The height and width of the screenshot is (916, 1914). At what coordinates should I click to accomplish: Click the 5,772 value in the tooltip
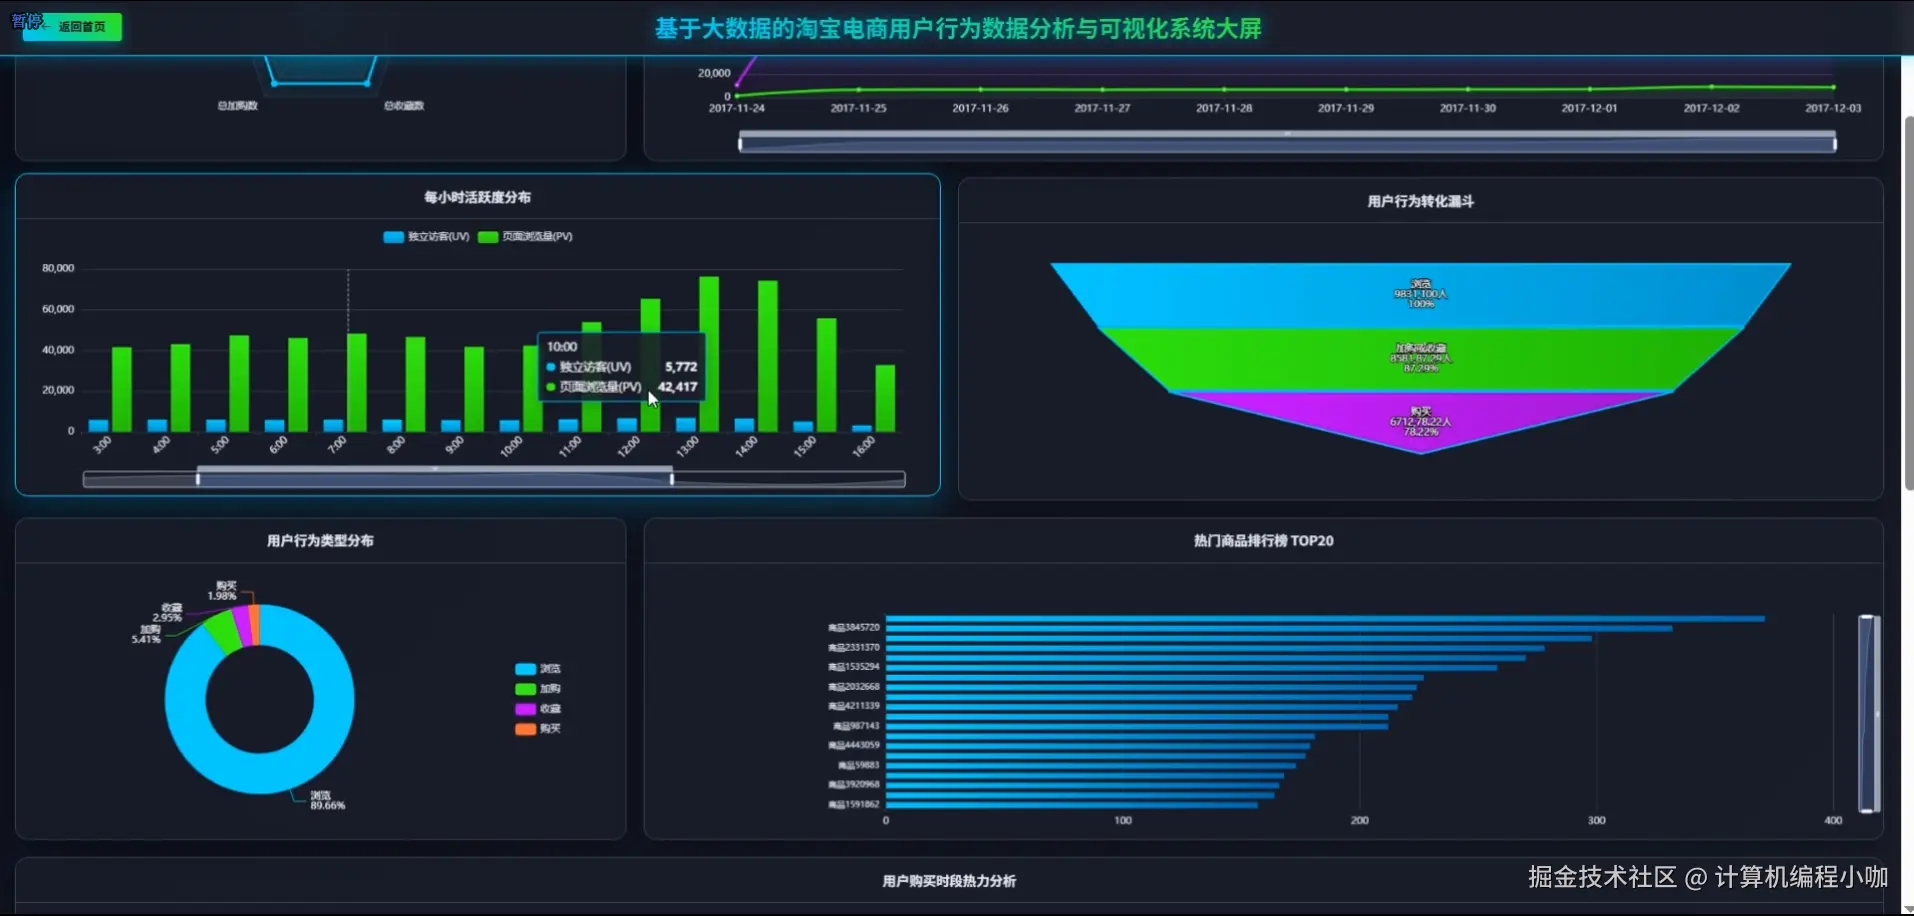point(681,367)
